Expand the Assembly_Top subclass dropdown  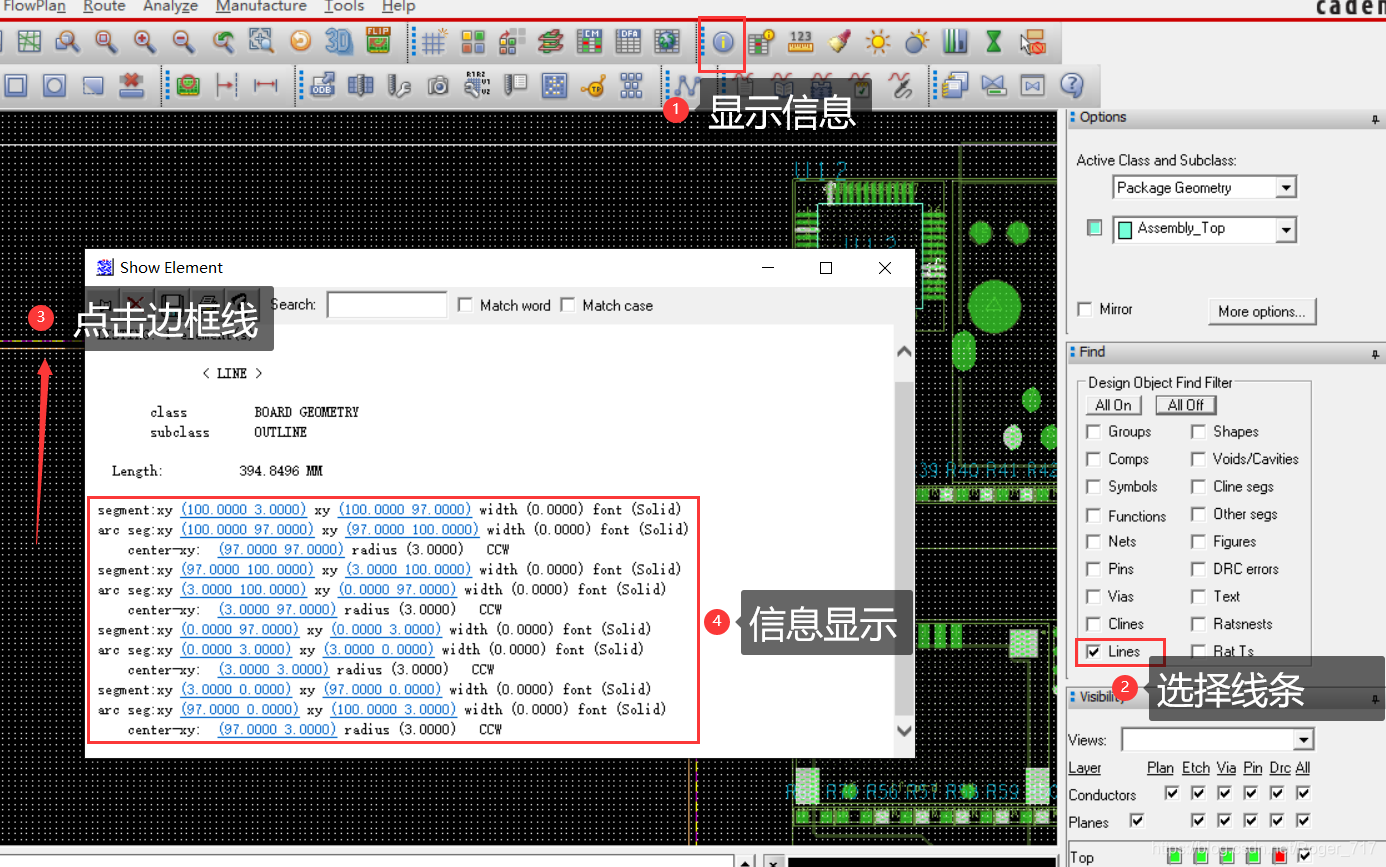pyautogui.click(x=1286, y=229)
